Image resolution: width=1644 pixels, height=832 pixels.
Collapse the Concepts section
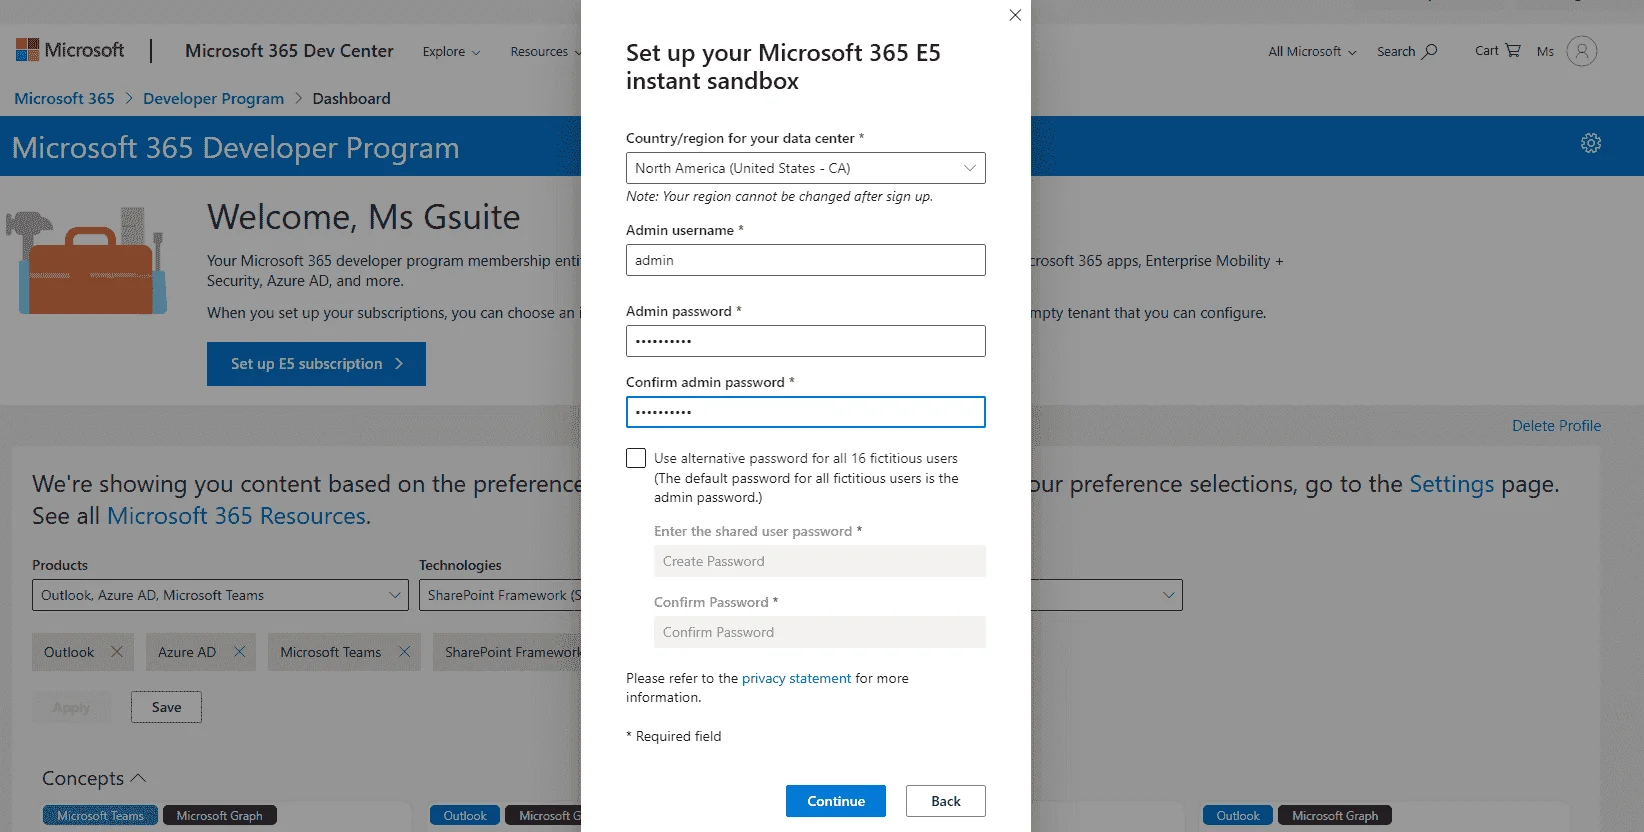point(139,778)
